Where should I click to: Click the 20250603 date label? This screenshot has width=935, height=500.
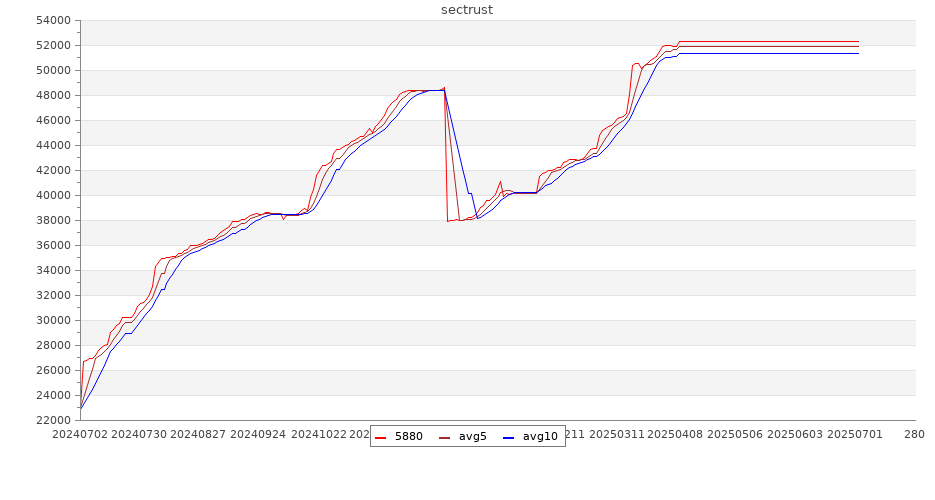pos(795,434)
